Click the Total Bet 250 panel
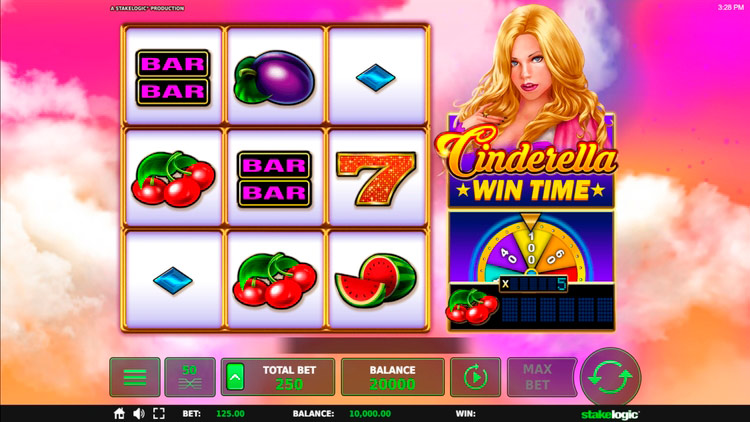 pos(278,377)
